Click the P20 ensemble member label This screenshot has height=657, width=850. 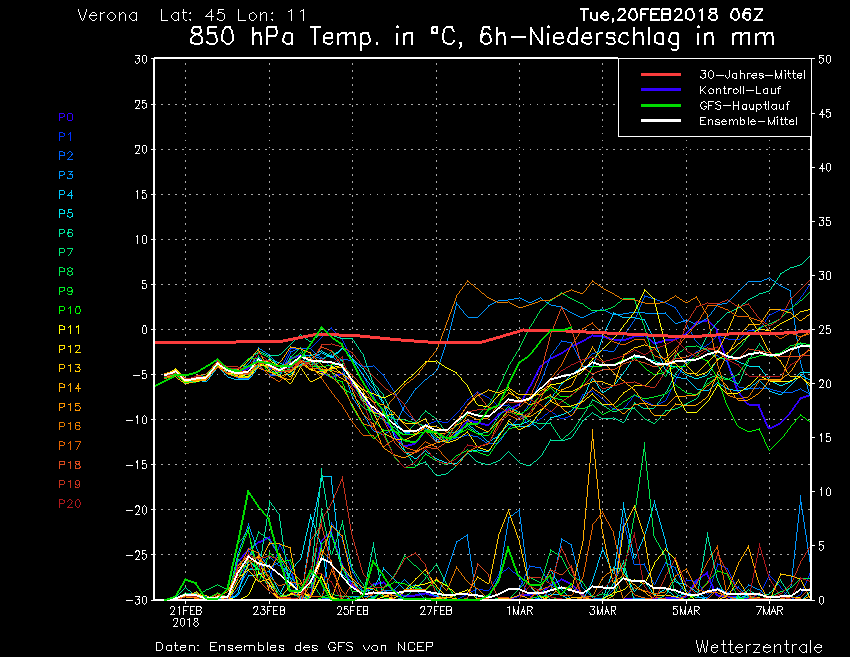coord(69,504)
